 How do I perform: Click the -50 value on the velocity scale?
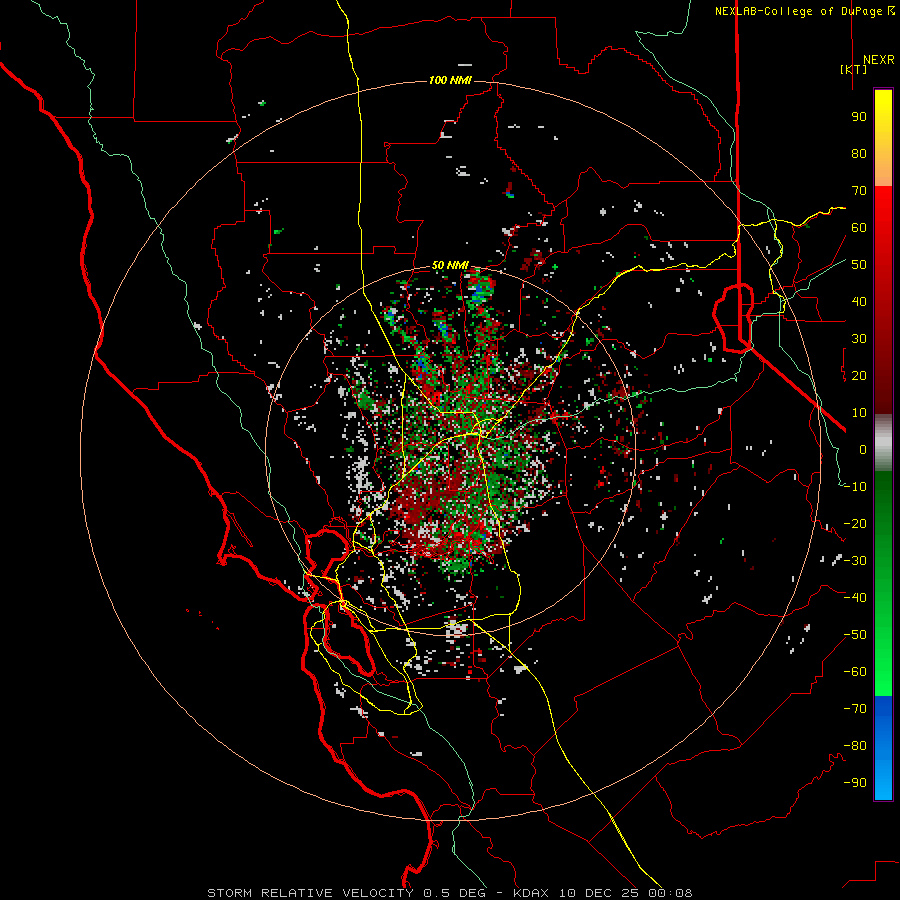tap(855, 635)
